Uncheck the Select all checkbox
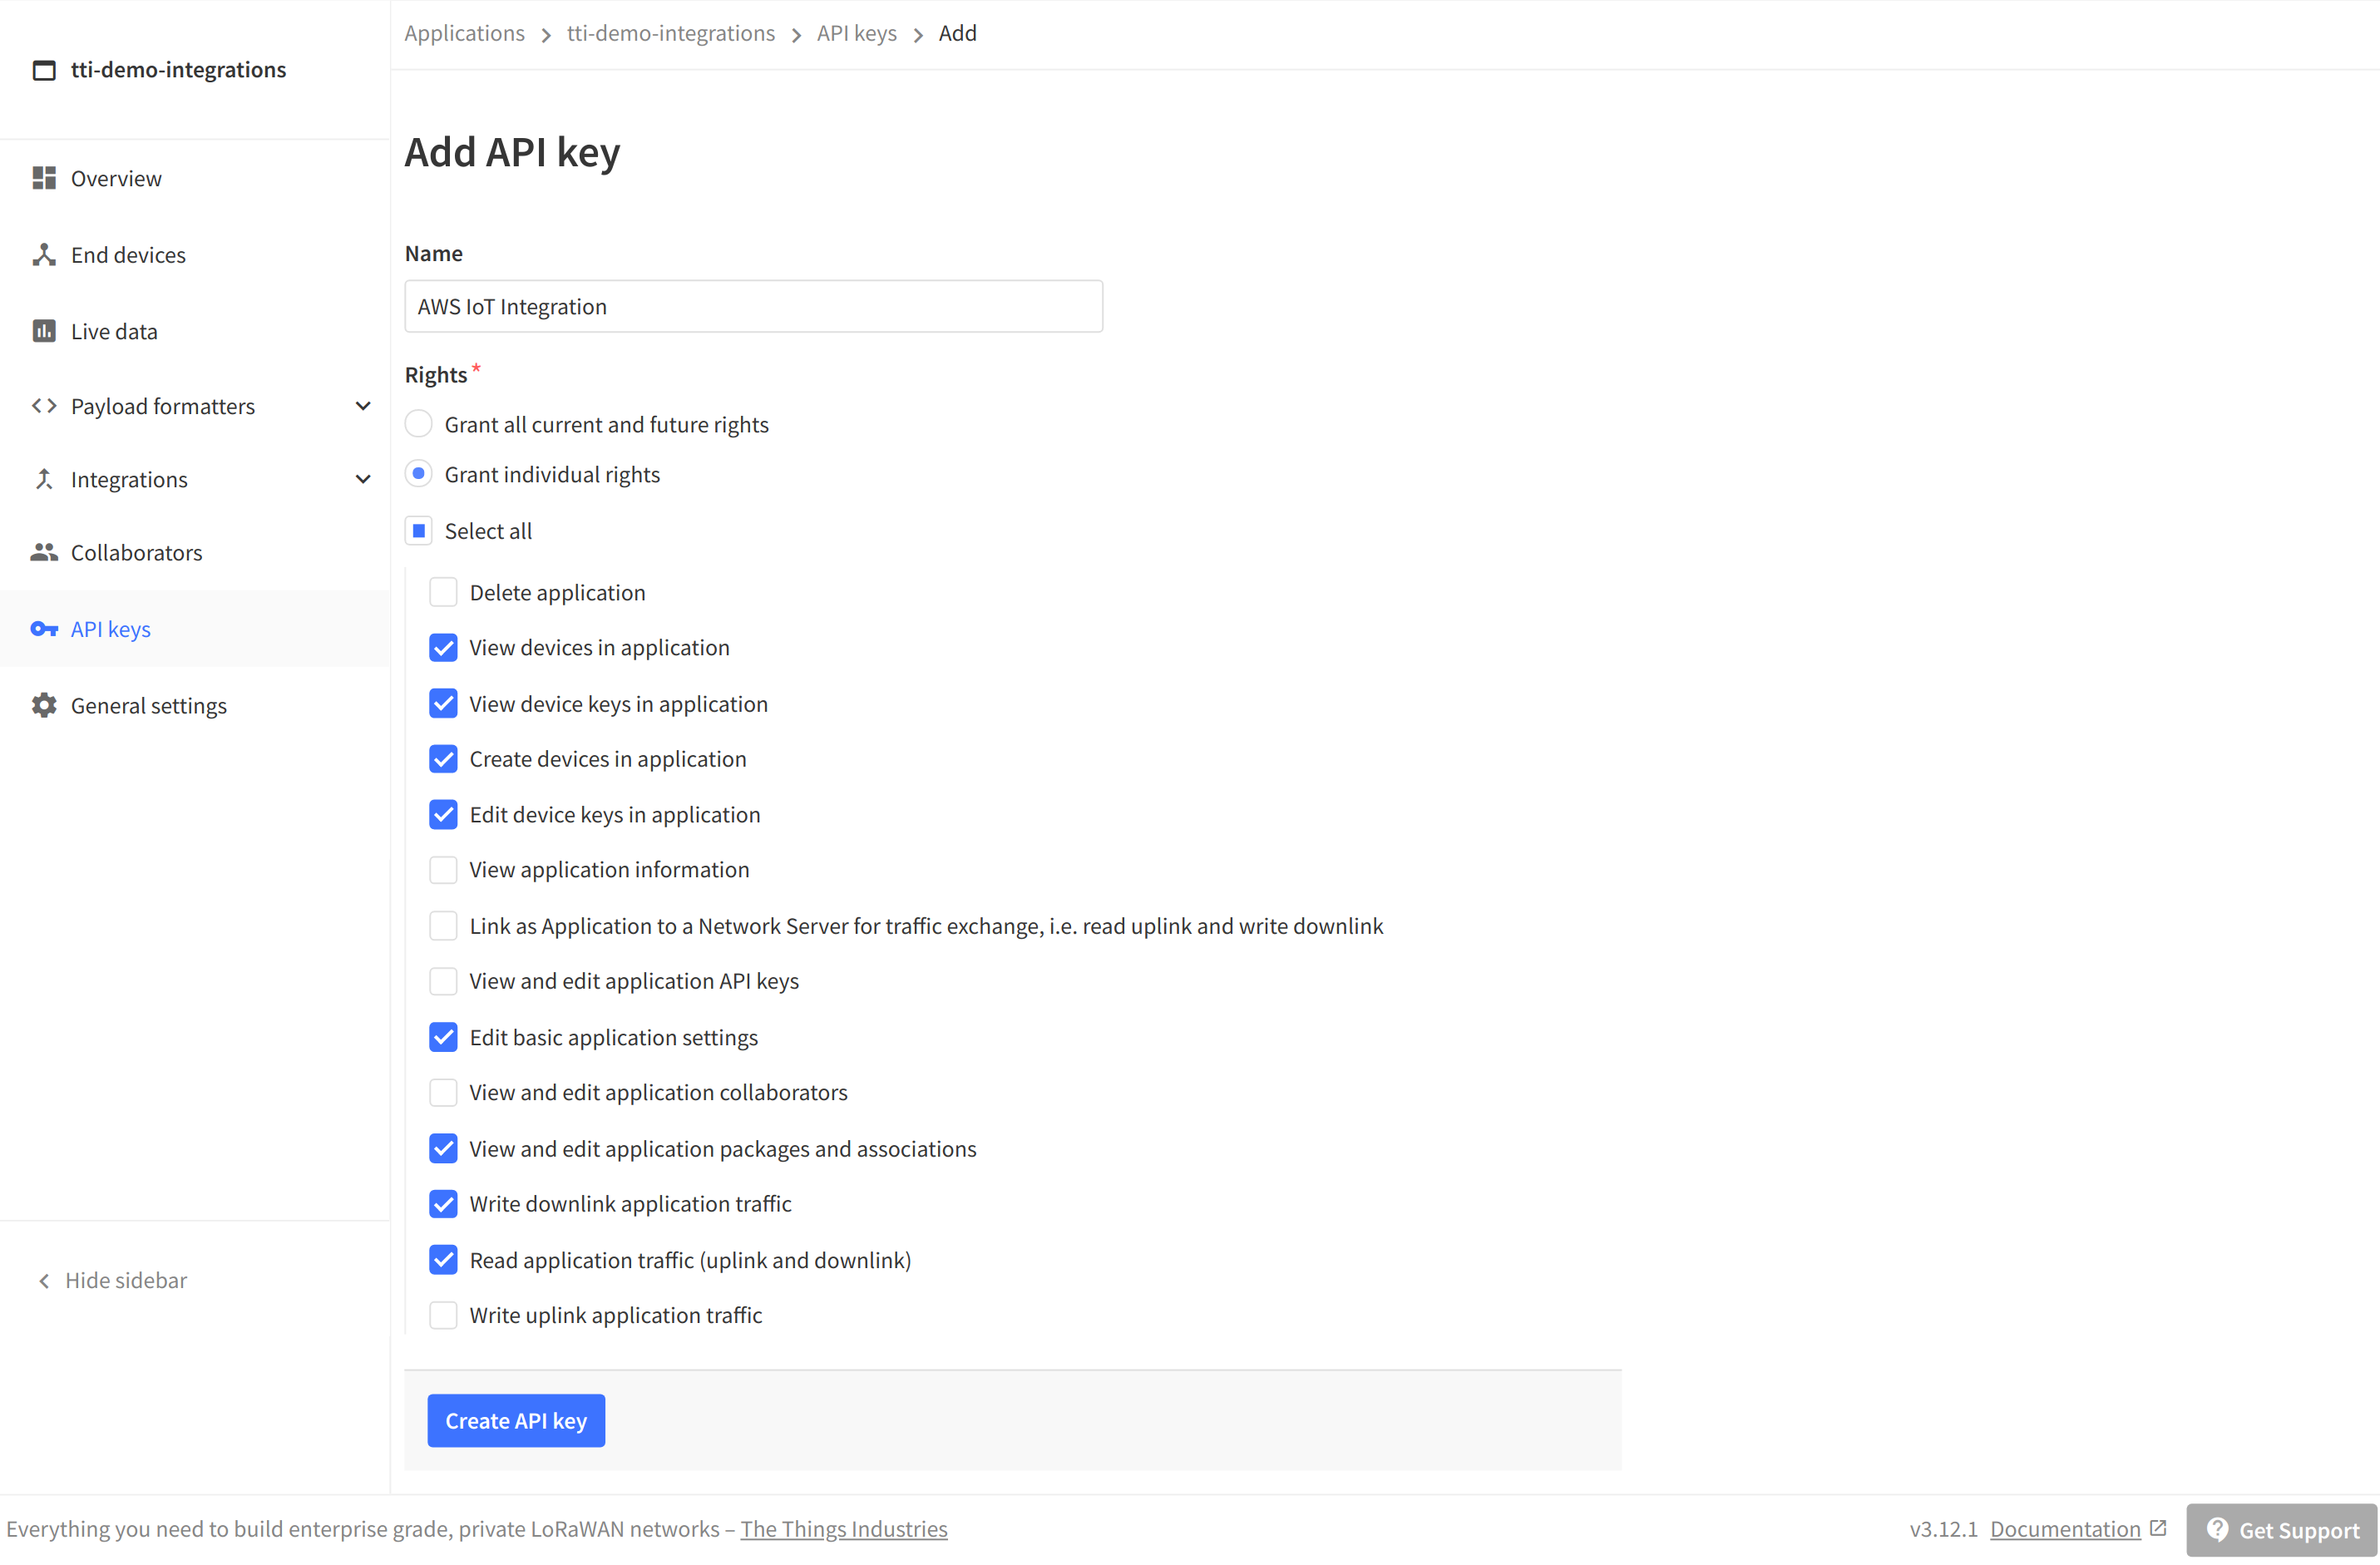Screen dimensions: 2380x1565 (x=419, y=530)
